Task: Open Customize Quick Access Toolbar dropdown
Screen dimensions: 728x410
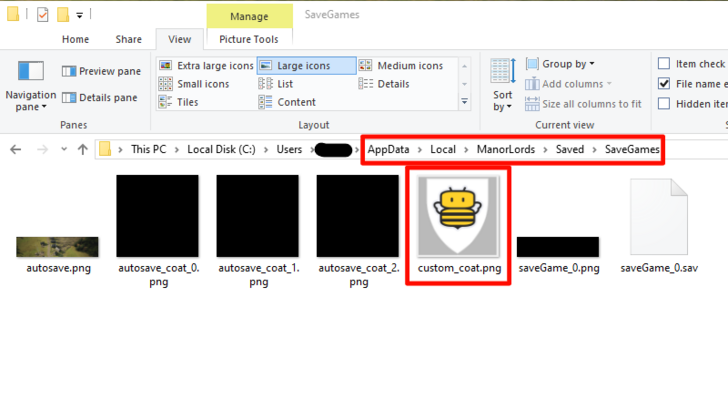Action: click(x=79, y=15)
